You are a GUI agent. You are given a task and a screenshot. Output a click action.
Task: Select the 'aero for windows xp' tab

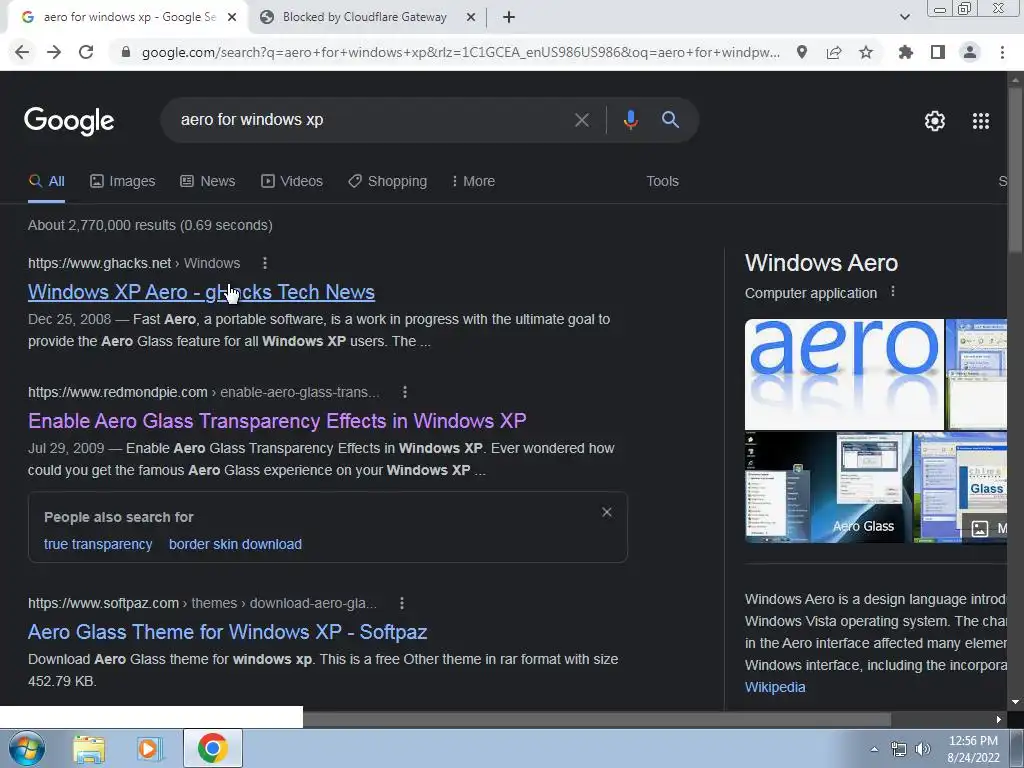point(128,18)
